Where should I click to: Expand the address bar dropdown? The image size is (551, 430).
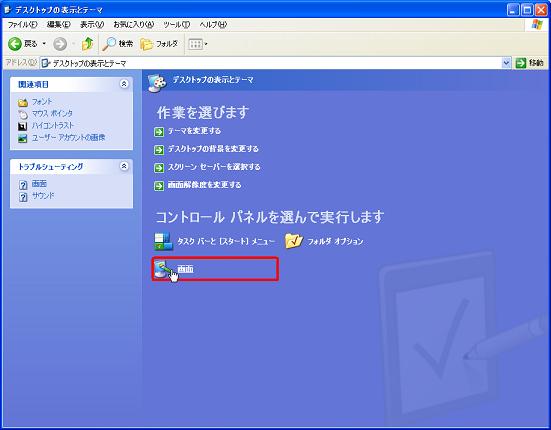(506, 63)
